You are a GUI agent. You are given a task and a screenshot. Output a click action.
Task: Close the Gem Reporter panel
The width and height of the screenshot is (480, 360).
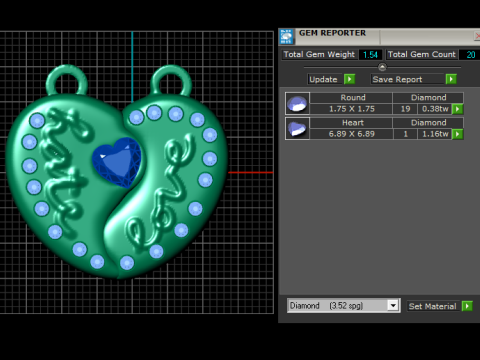[477, 36]
